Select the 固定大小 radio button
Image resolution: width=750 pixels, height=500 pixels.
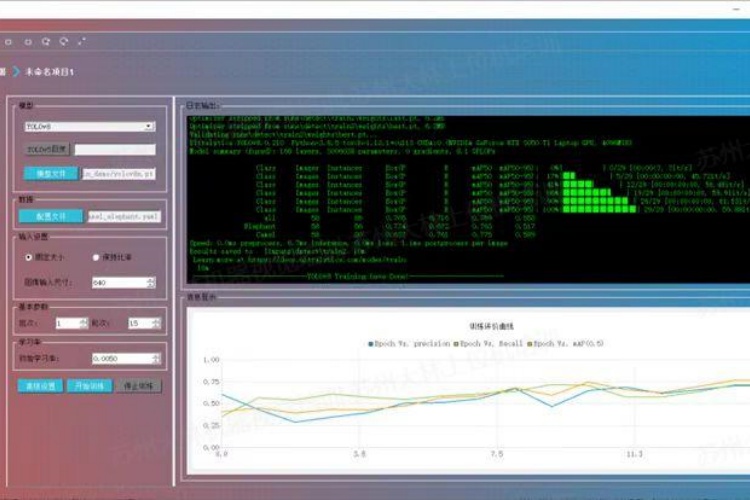(29, 257)
